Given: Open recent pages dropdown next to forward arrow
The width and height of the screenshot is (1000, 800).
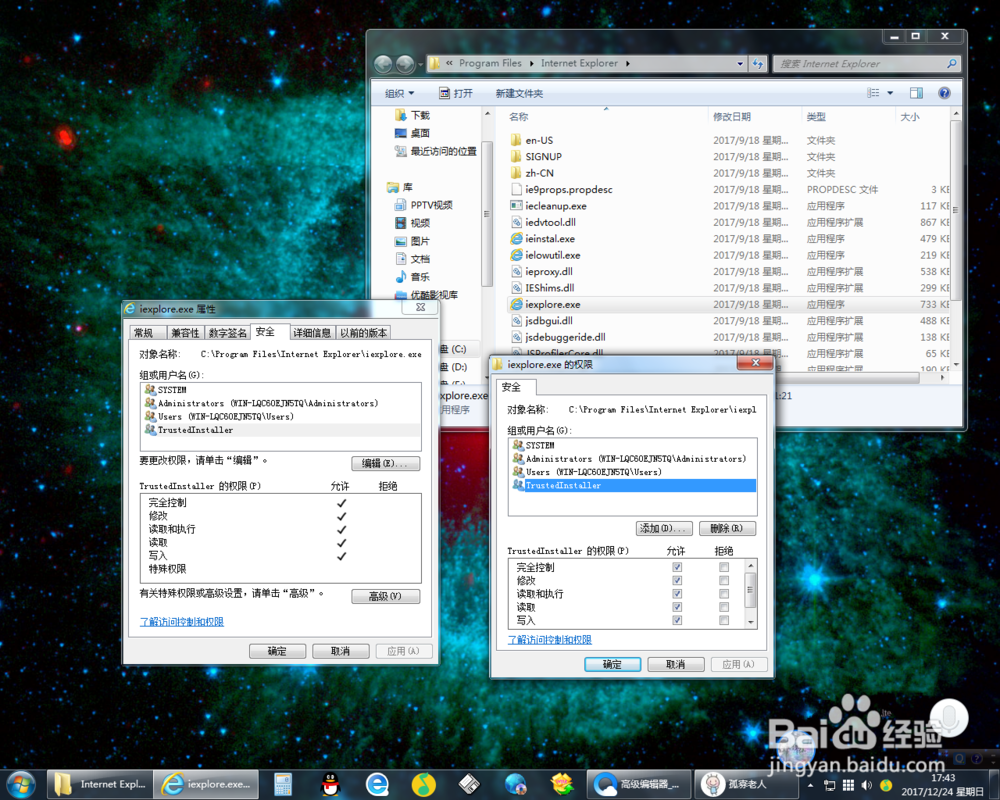Looking at the screenshot, I should (x=420, y=64).
